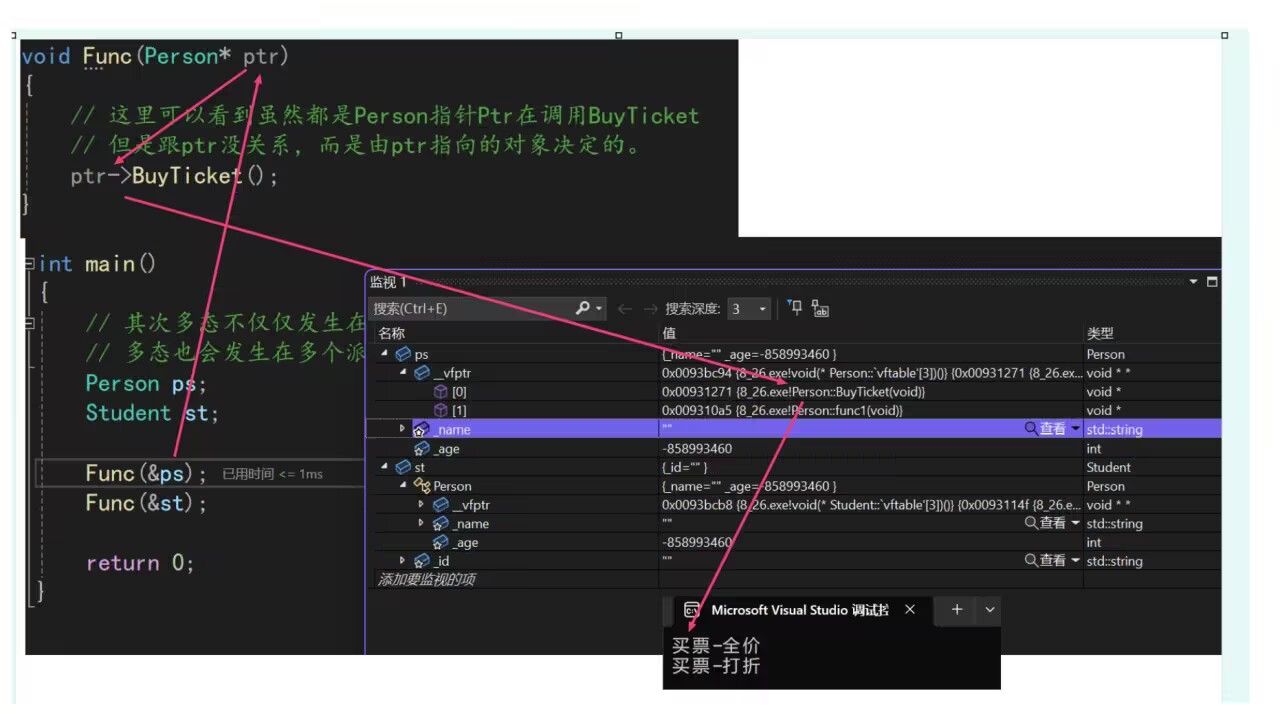This screenshot has height=714, width=1280.
Task: Click the 'ab' text icon in the watch toolbar
Action: point(820,309)
